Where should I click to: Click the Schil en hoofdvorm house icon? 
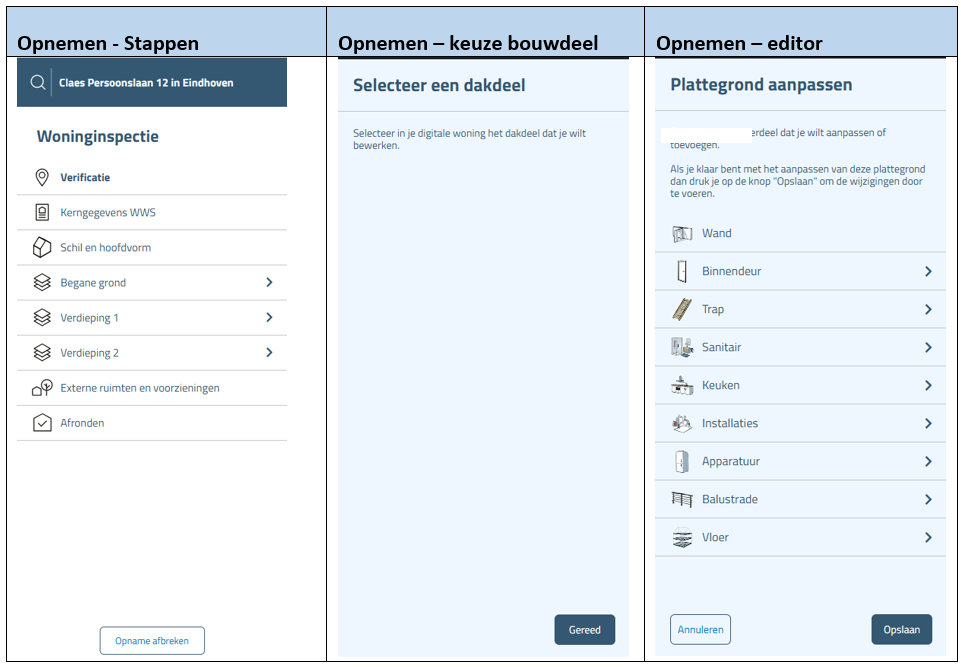pyautogui.click(x=39, y=247)
